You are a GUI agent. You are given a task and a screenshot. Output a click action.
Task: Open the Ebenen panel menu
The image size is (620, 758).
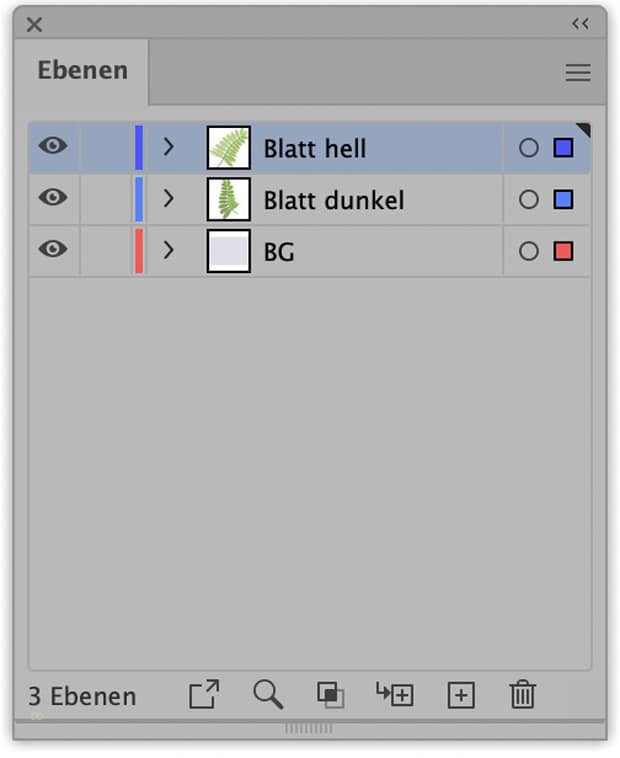coord(578,72)
